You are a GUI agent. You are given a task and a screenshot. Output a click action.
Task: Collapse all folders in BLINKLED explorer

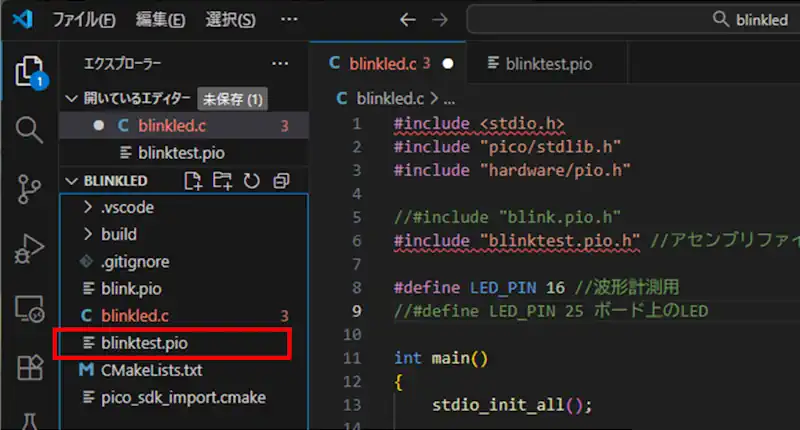pos(281,181)
